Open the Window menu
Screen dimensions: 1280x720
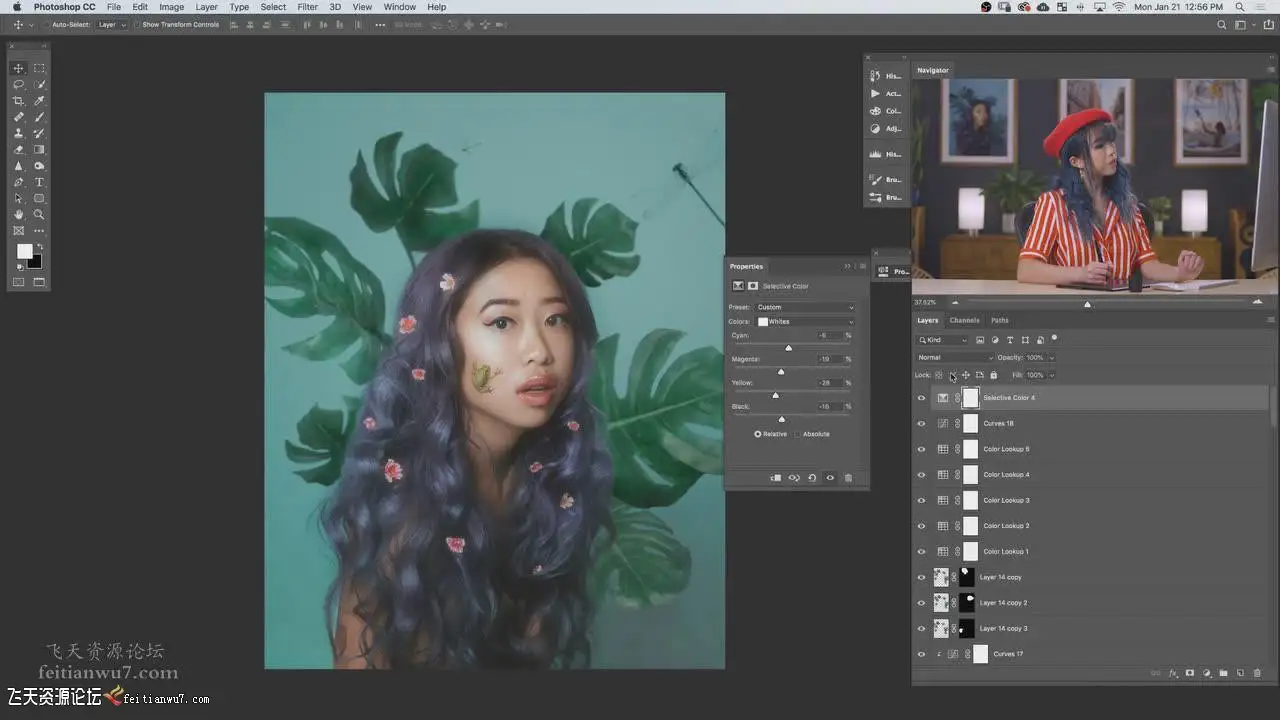(400, 7)
